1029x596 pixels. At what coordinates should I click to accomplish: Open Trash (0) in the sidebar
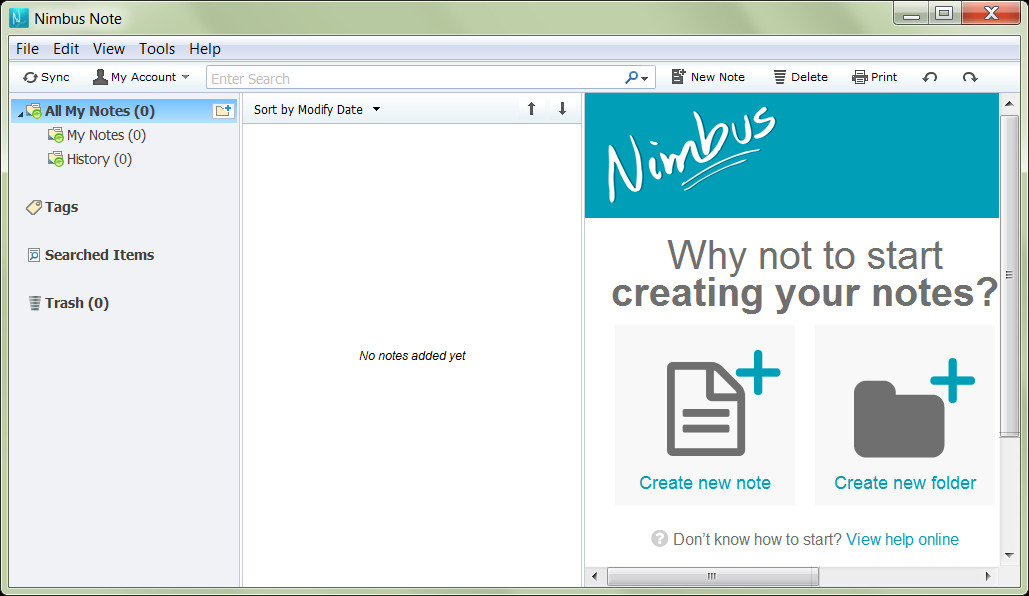pyautogui.click(x=68, y=303)
